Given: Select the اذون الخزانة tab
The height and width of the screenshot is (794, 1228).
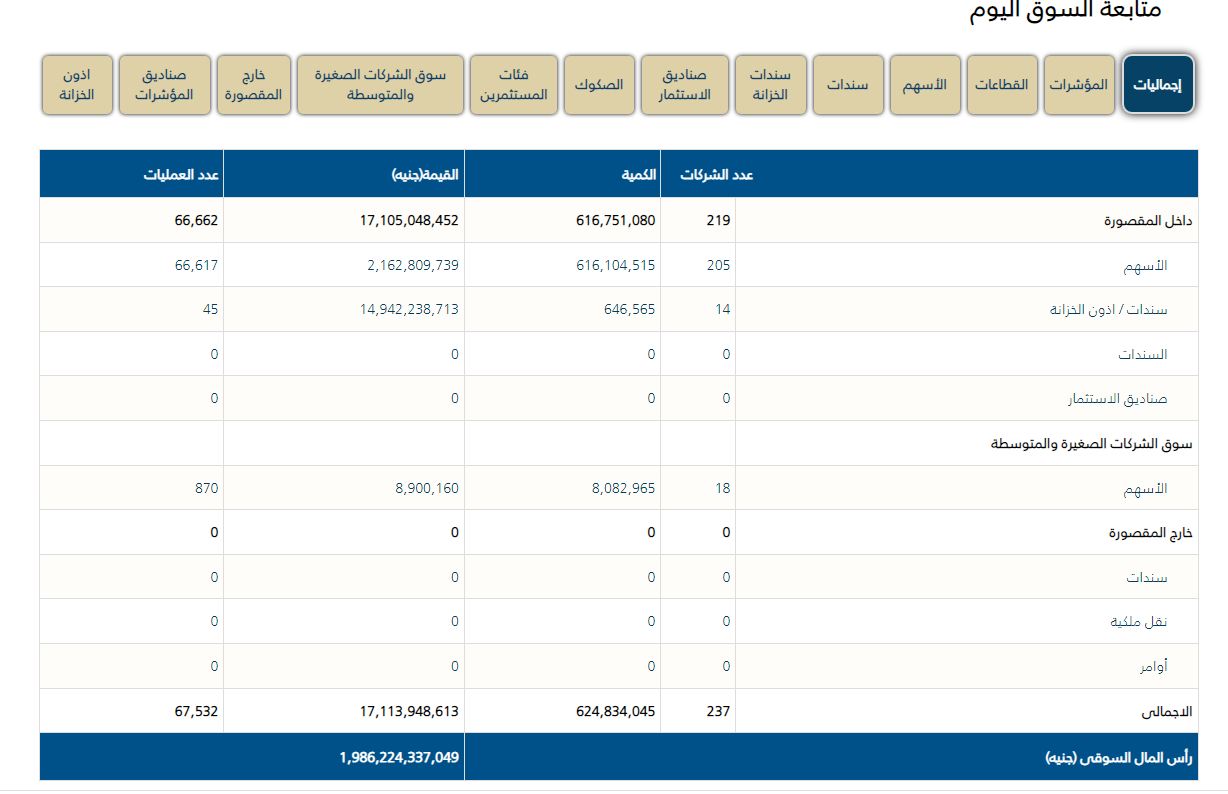Looking at the screenshot, I should [77, 85].
